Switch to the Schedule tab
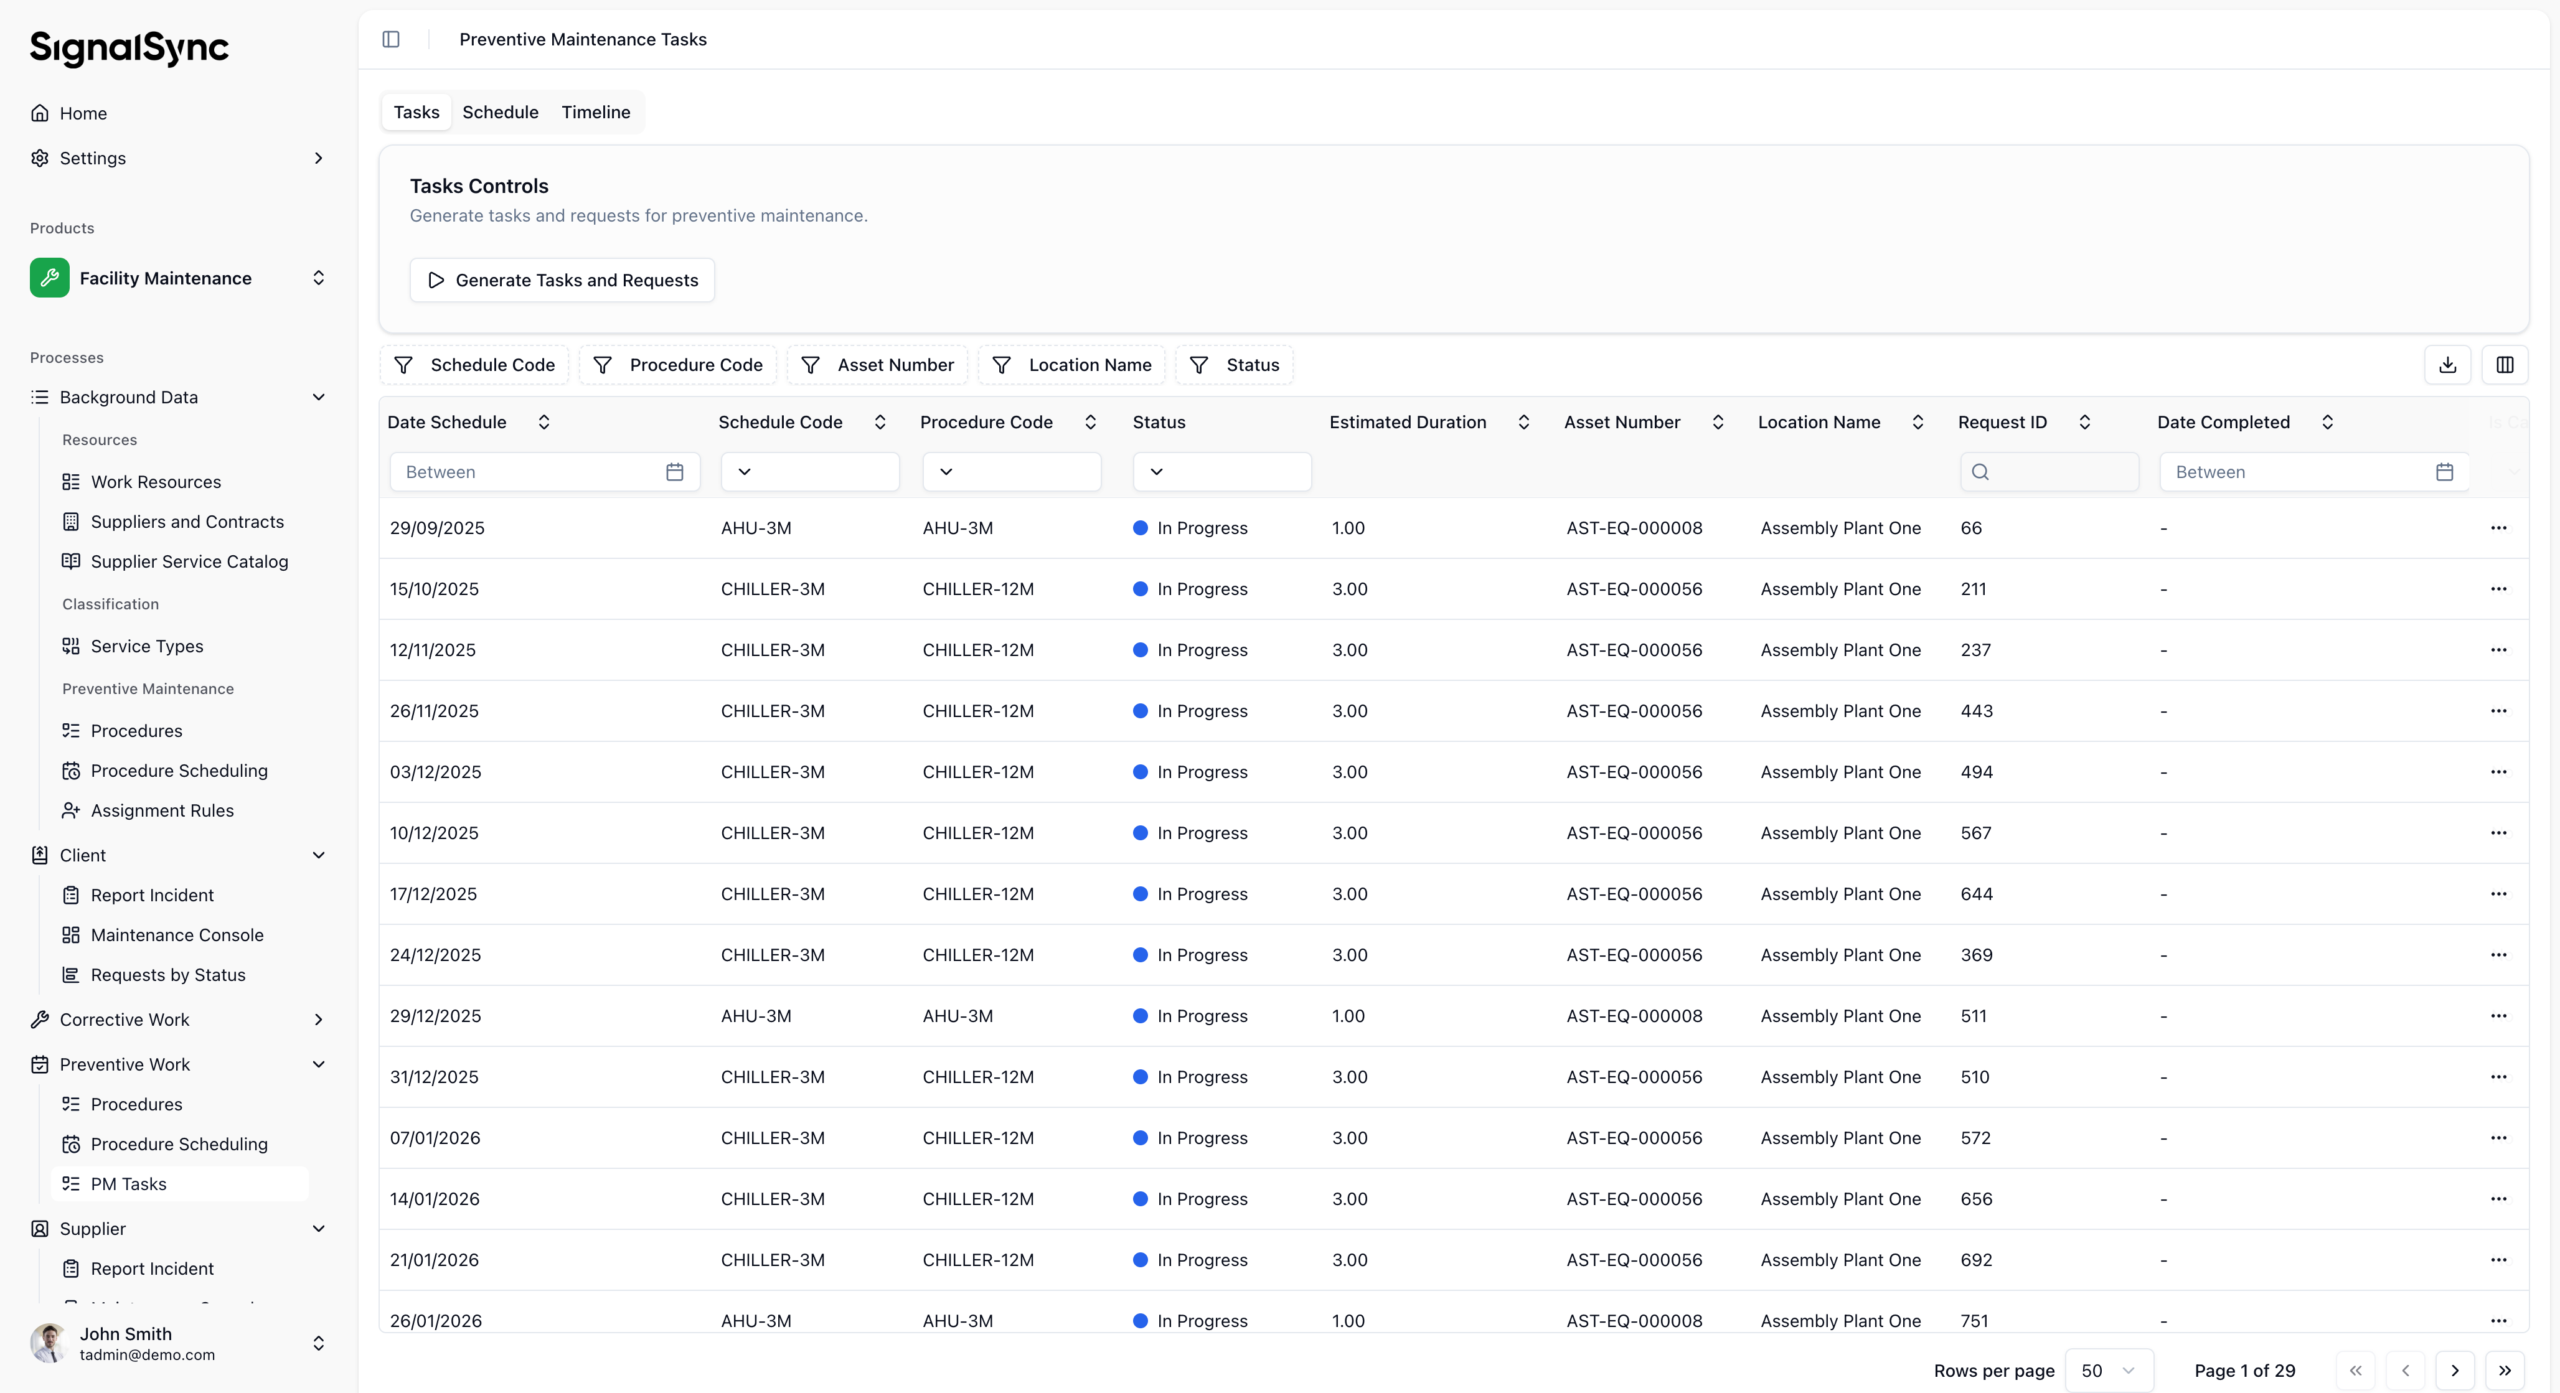2560x1393 pixels. tap(500, 112)
